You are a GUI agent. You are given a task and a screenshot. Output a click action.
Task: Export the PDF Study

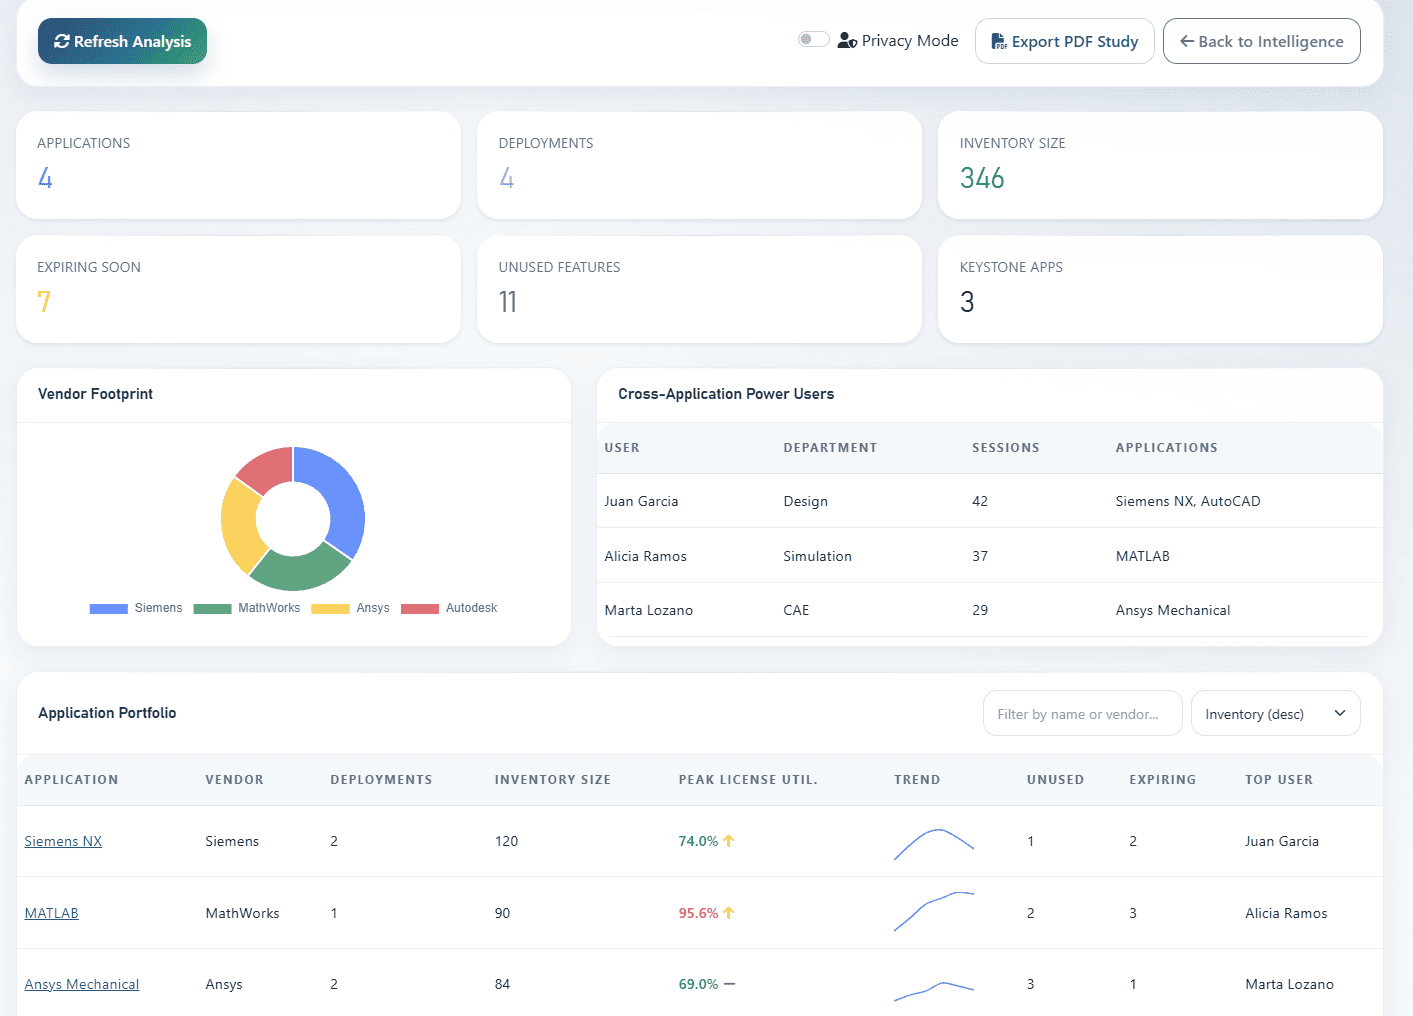(1064, 41)
